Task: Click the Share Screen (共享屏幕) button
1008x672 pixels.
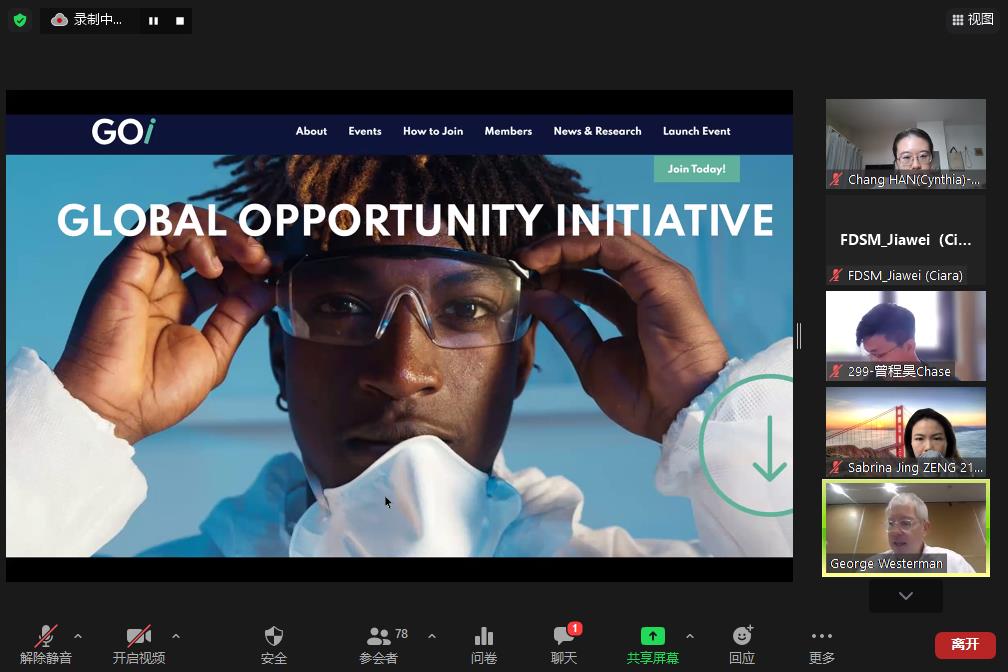Action: (652, 644)
